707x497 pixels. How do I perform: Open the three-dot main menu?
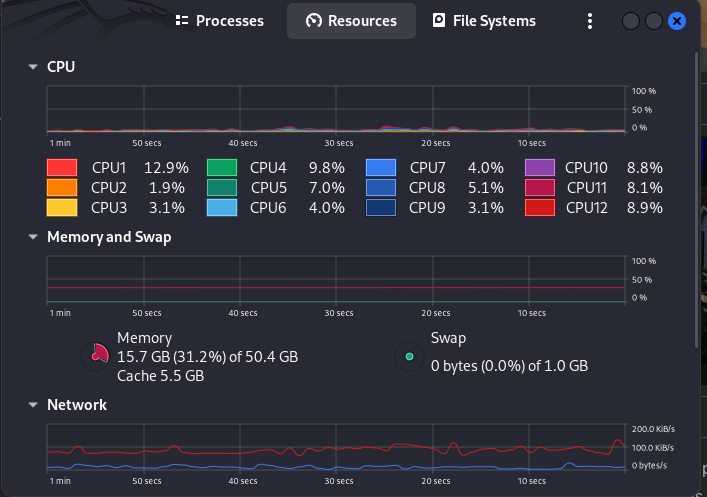590,21
